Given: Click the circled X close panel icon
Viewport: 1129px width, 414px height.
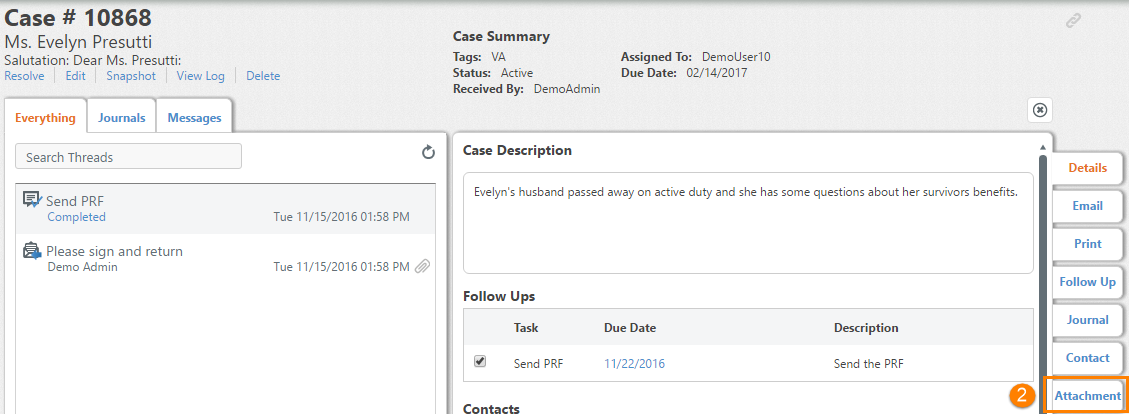Looking at the screenshot, I should [1040, 110].
